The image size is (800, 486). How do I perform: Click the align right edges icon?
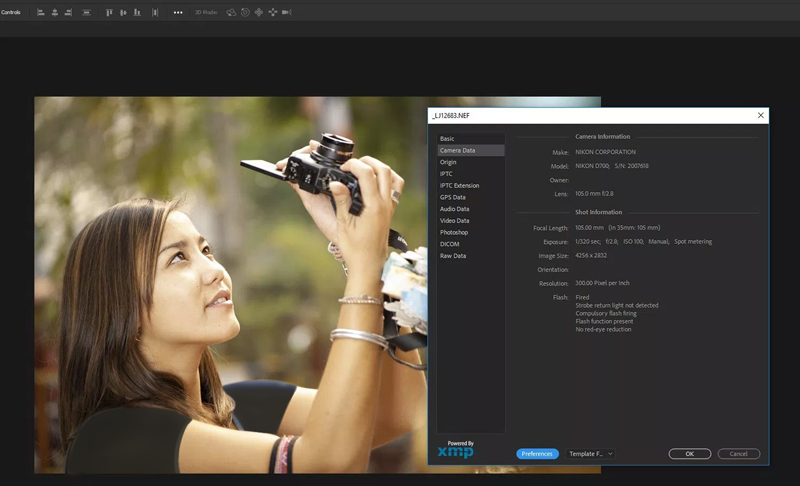[x=68, y=13]
